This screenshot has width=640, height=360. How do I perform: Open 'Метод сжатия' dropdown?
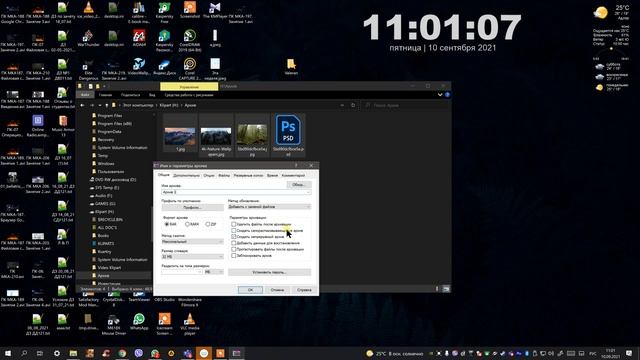[x=192, y=242]
